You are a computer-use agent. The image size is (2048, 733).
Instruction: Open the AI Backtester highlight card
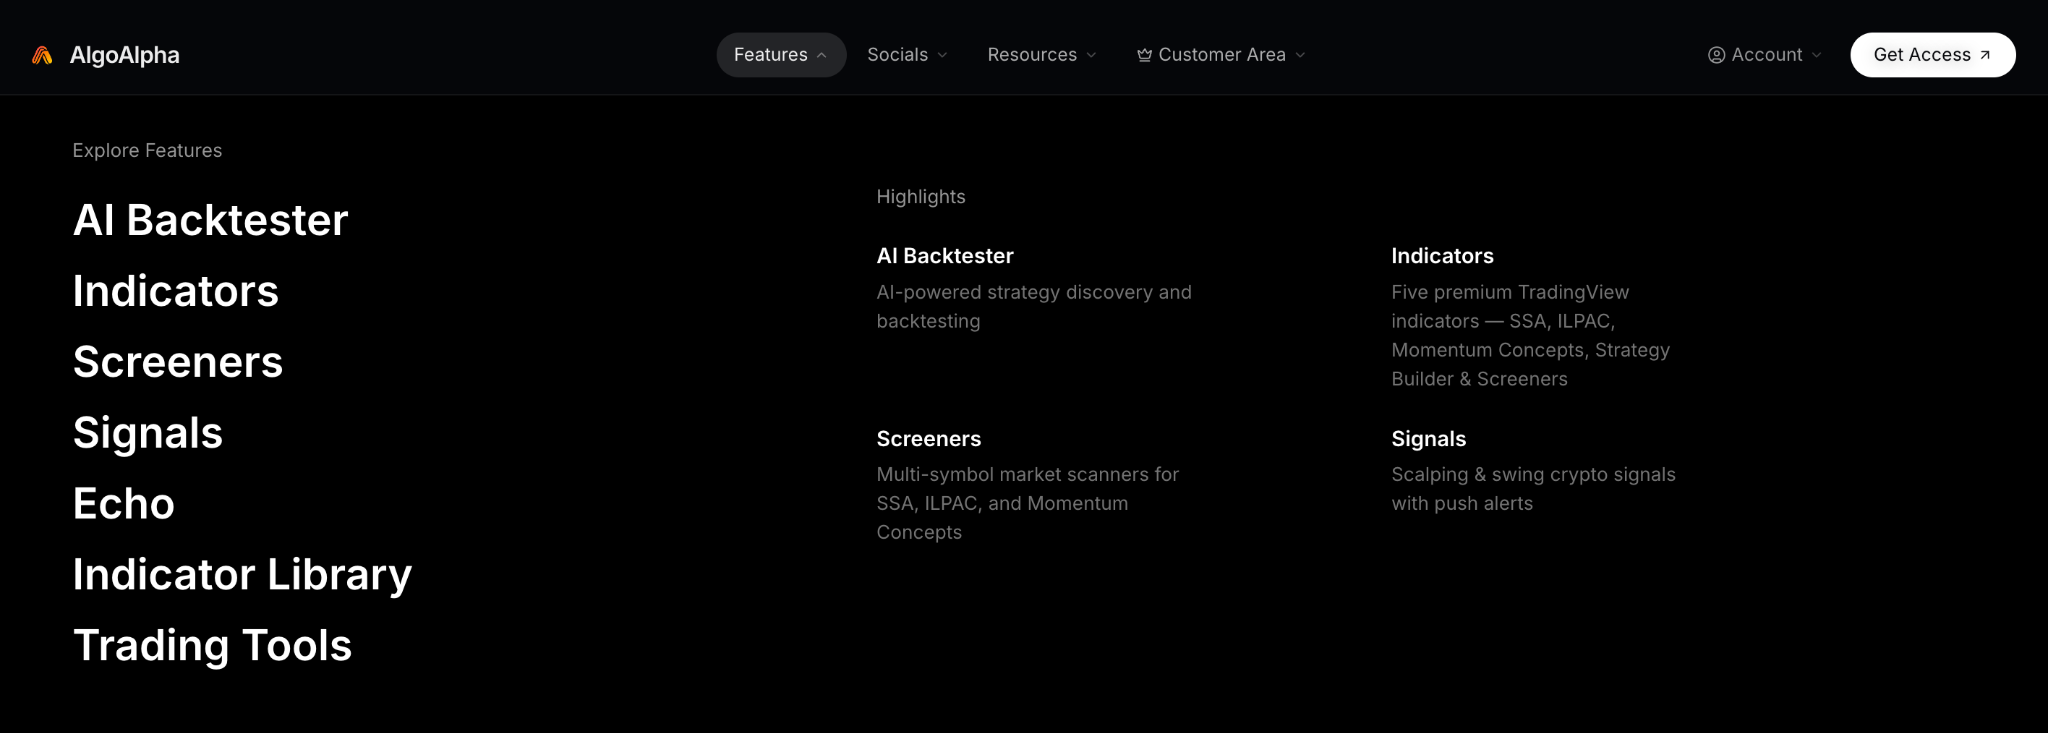pyautogui.click(x=1037, y=288)
